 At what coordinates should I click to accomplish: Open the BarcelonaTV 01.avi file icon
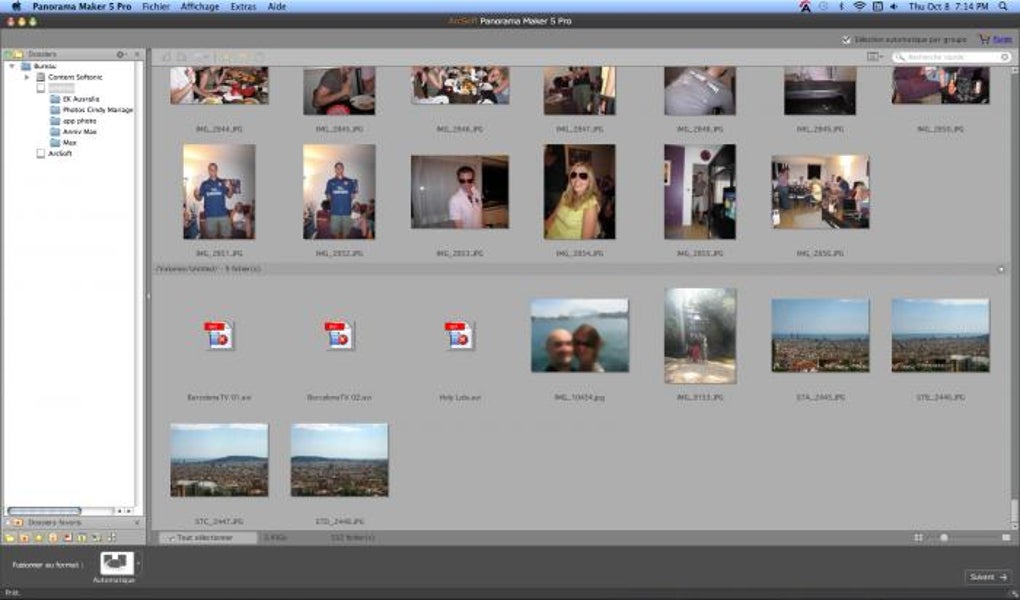click(219, 336)
